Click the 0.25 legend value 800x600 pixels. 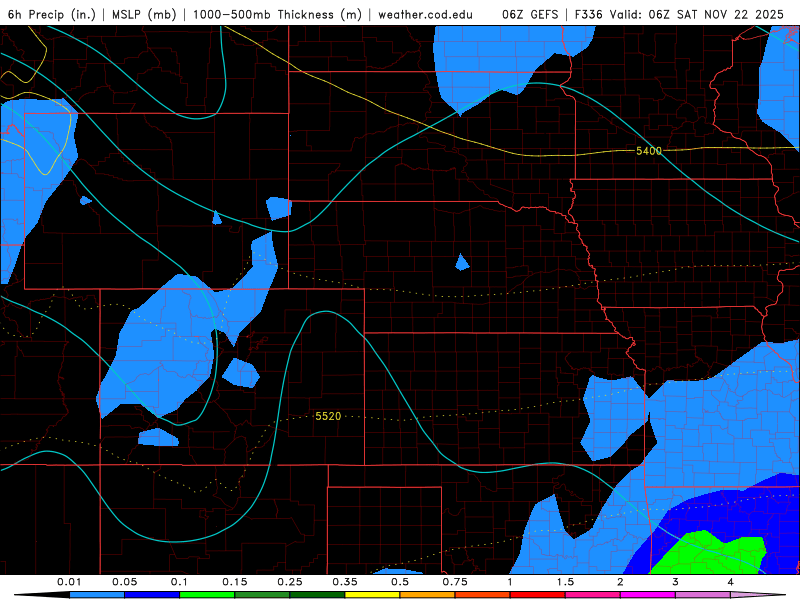pos(290,582)
